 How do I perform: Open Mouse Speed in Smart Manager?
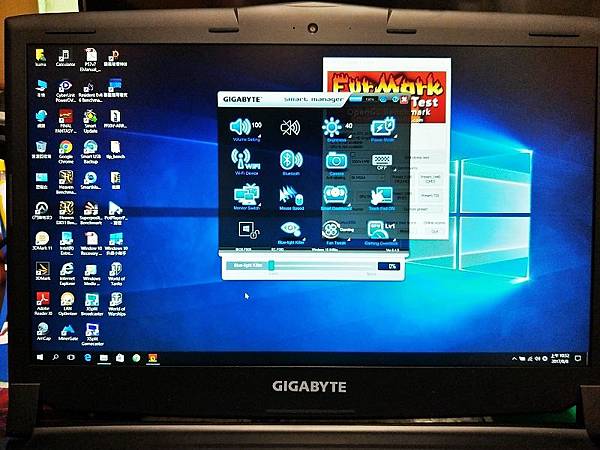pyautogui.click(x=291, y=197)
